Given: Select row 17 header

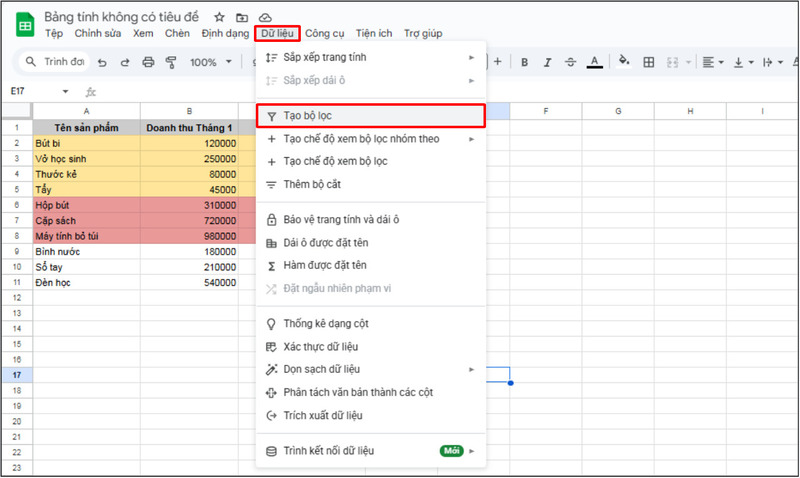Looking at the screenshot, I should click(x=17, y=375).
